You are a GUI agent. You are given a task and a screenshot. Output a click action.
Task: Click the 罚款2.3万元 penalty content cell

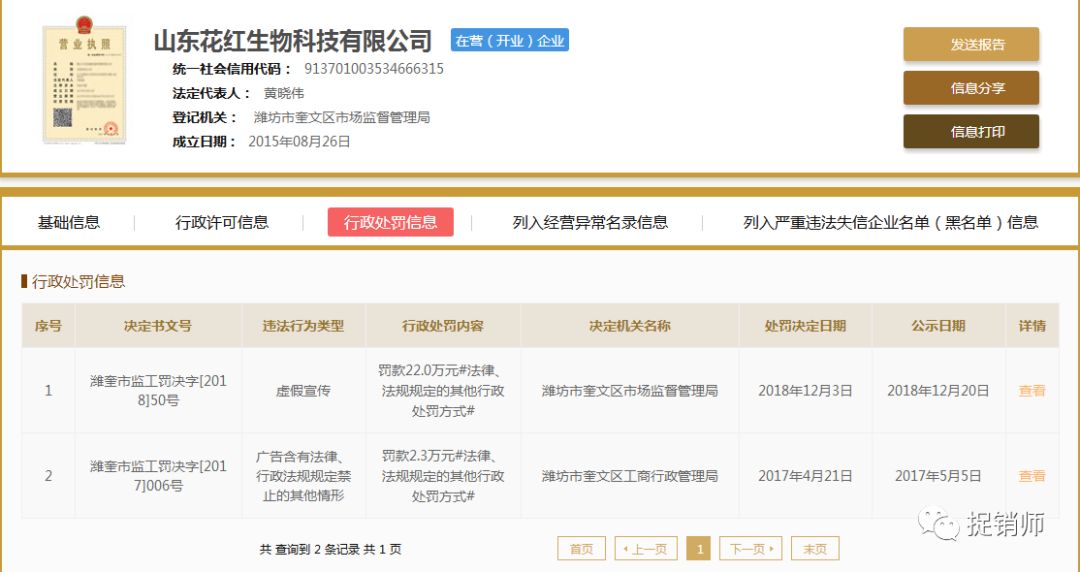[443, 476]
